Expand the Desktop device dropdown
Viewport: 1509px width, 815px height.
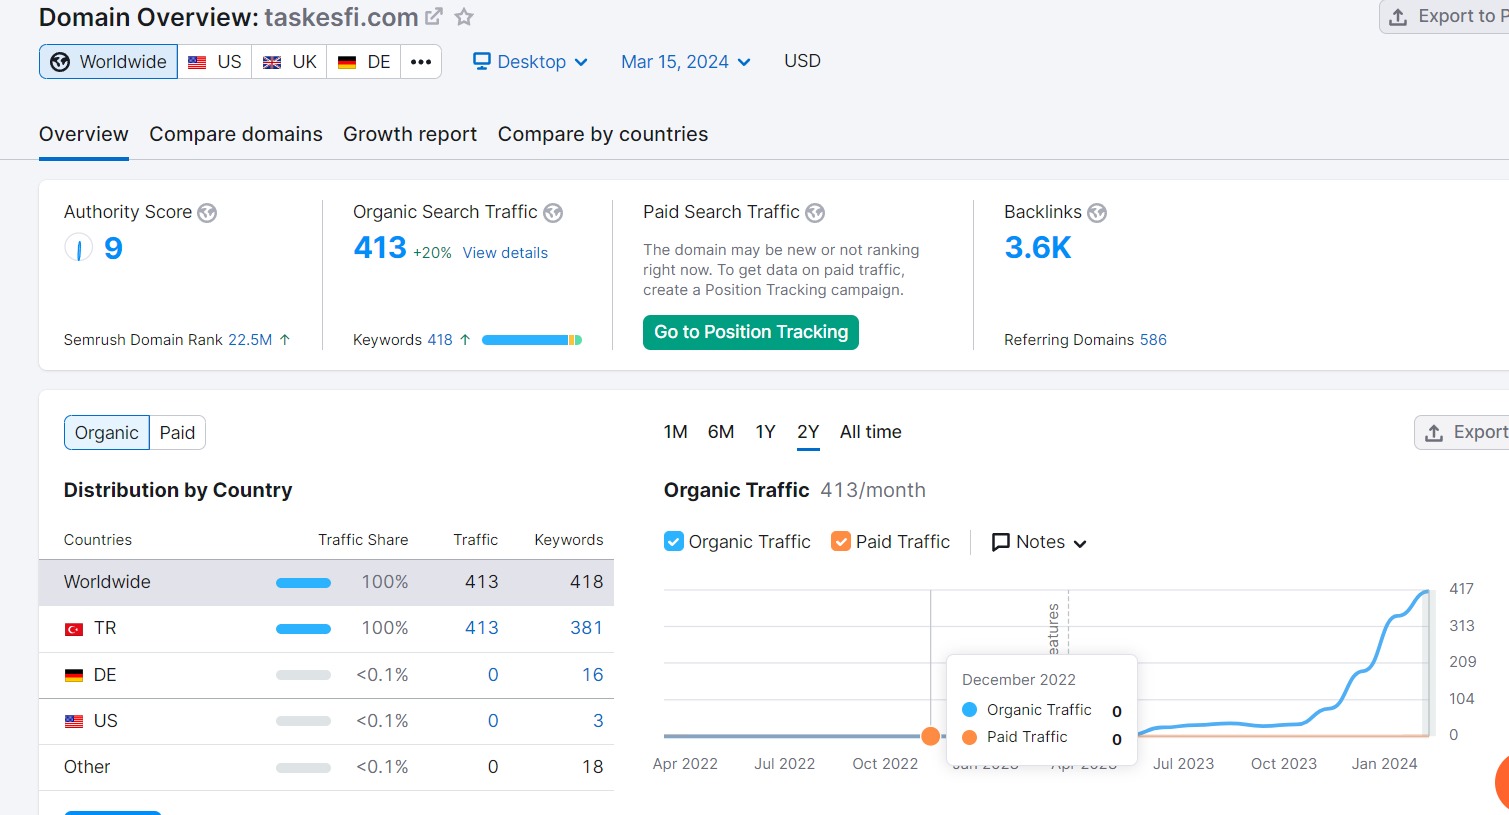(531, 62)
